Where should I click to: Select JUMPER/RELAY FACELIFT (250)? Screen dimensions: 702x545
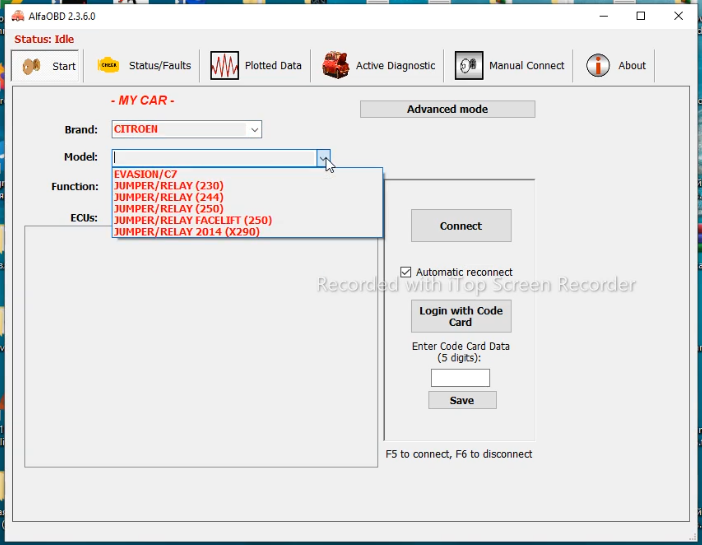247,220
